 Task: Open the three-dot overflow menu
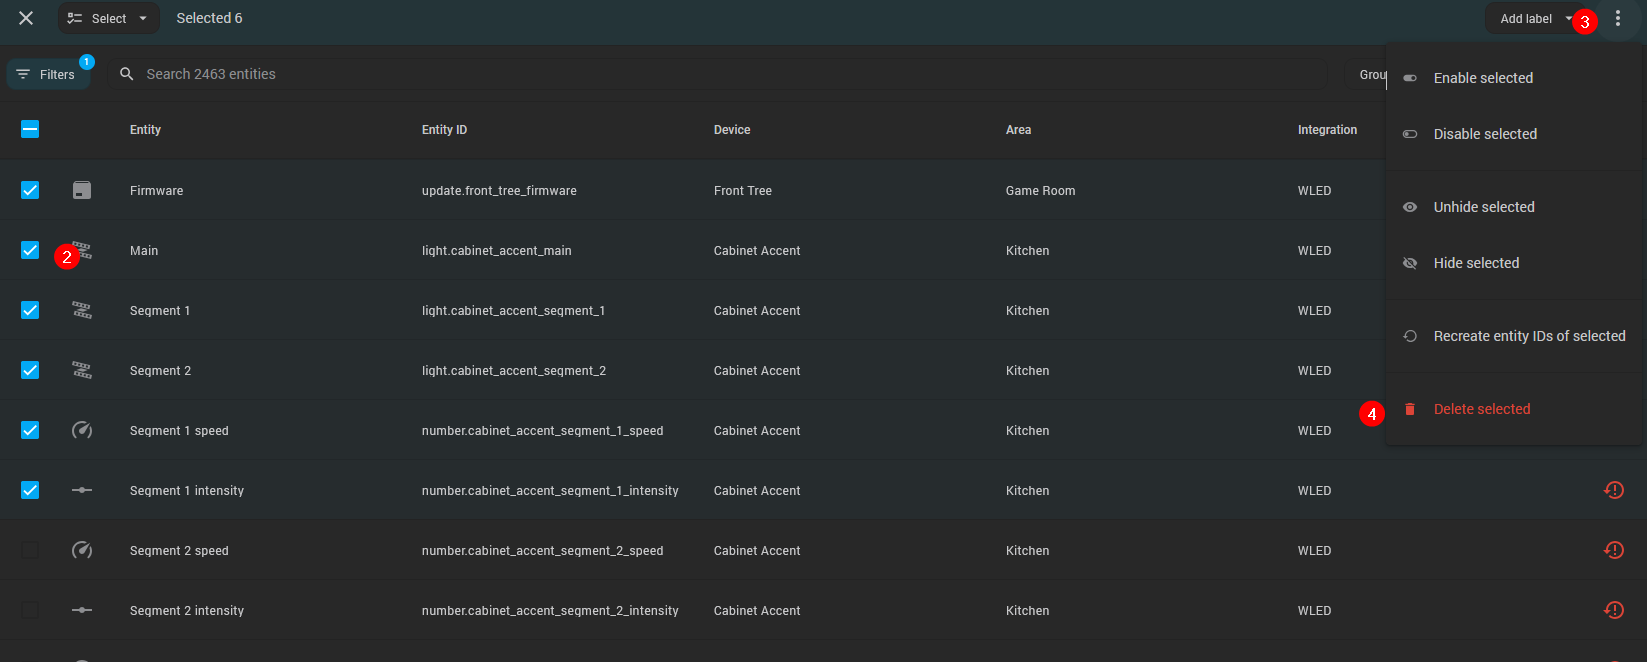1617,19
